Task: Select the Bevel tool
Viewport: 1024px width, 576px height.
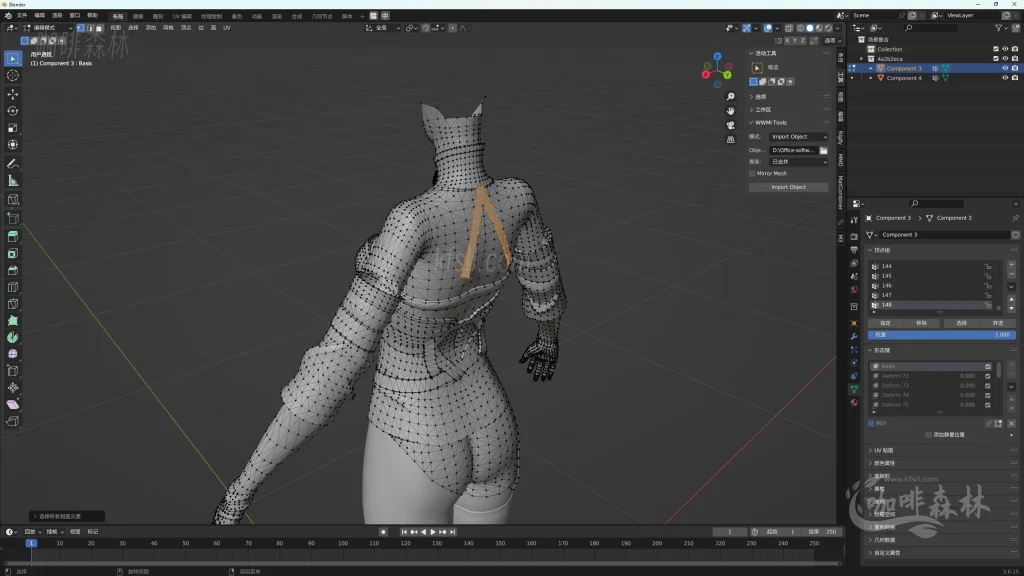Action: tap(12, 270)
